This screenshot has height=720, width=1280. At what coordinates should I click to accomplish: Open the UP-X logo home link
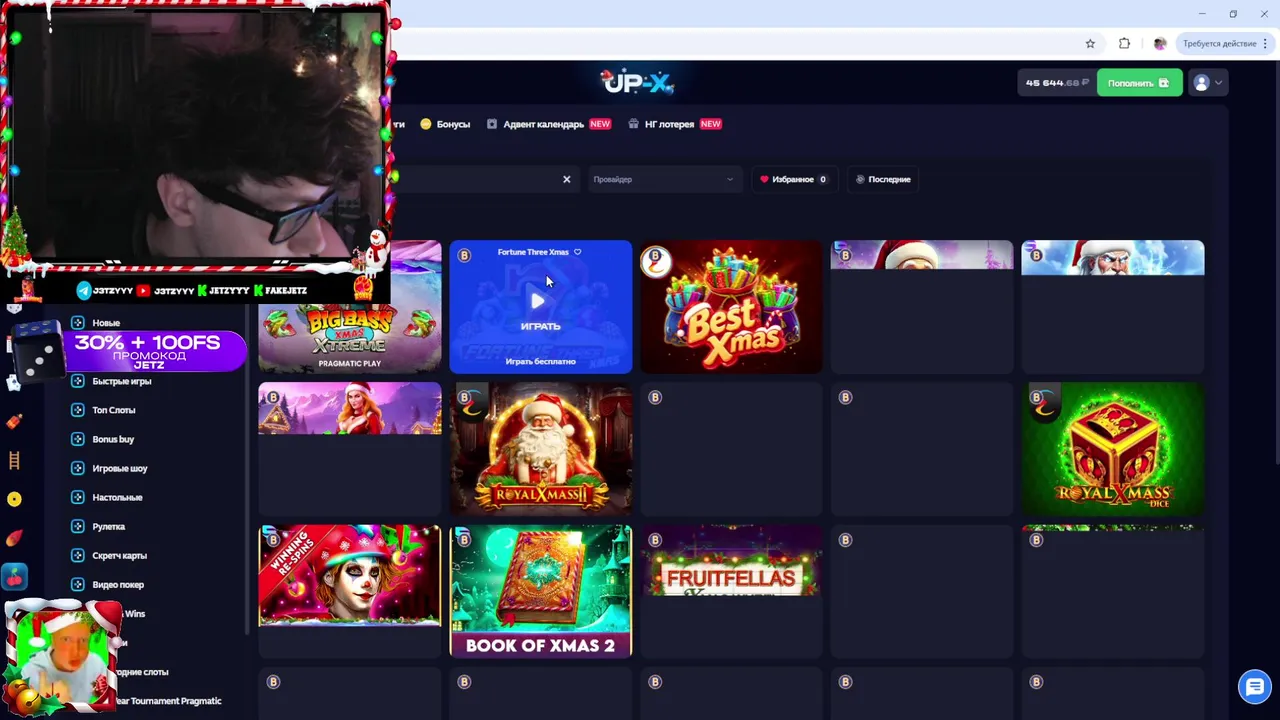tap(637, 82)
